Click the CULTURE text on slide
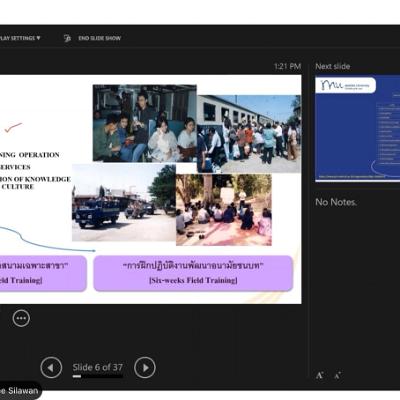 pos(18,187)
